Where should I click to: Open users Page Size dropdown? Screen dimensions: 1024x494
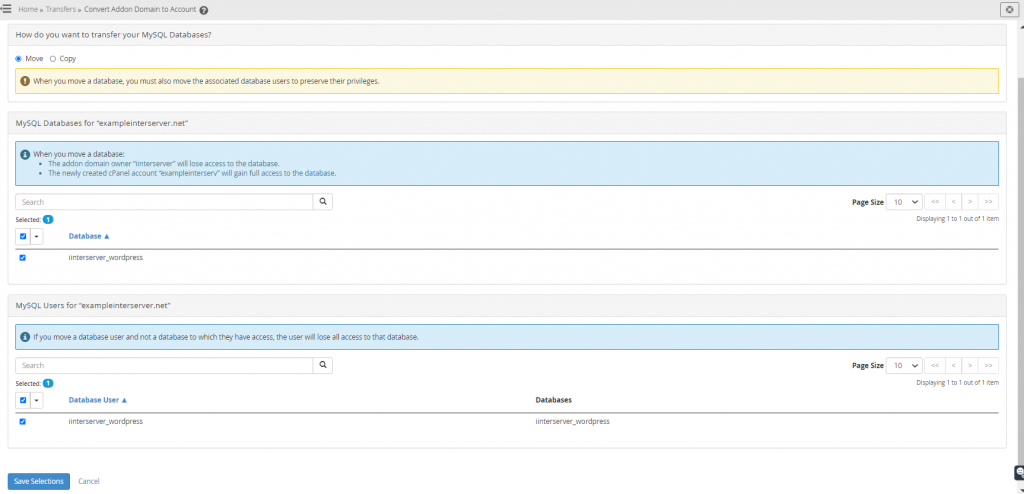(904, 365)
